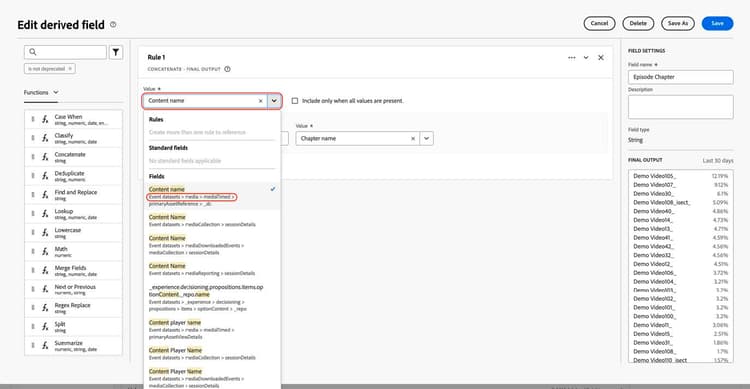Select the Next or Previous function icon
The width and height of the screenshot is (750, 389).
(x=45, y=289)
